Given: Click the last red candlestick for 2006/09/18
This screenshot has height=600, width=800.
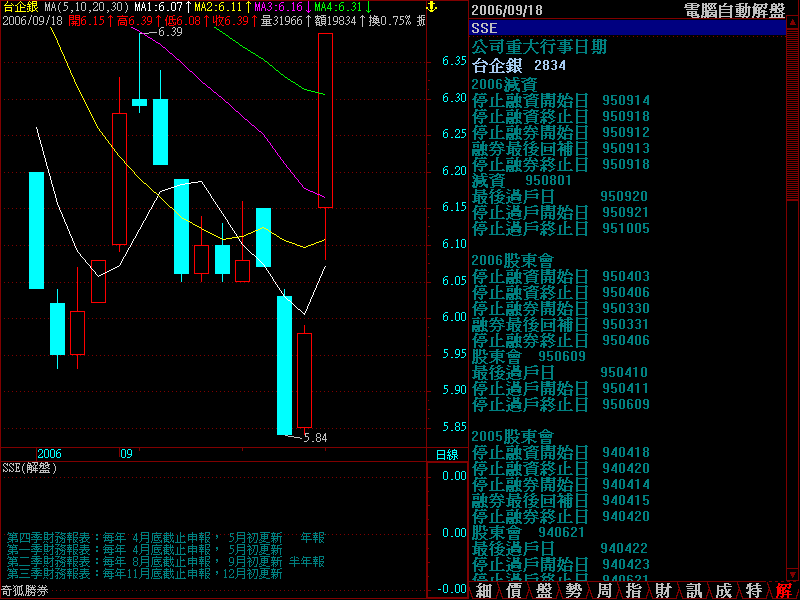Looking at the screenshot, I should (x=326, y=120).
